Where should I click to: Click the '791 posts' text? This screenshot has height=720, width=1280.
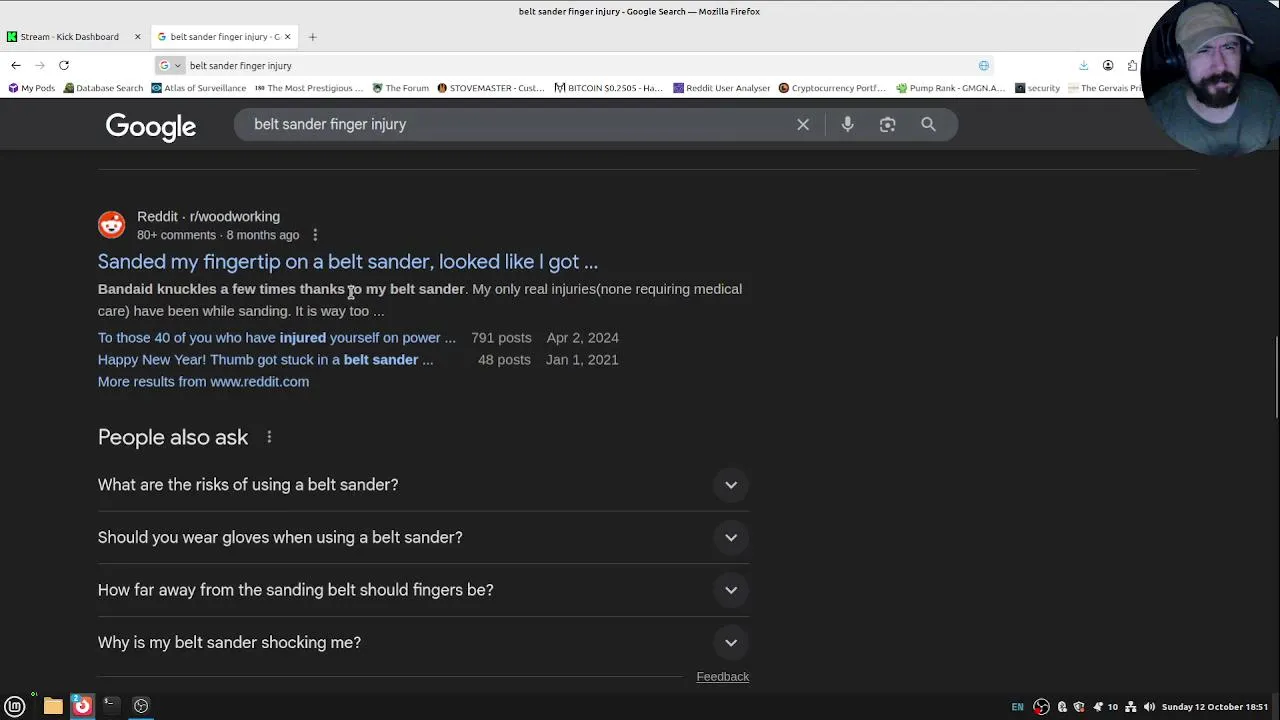point(501,338)
